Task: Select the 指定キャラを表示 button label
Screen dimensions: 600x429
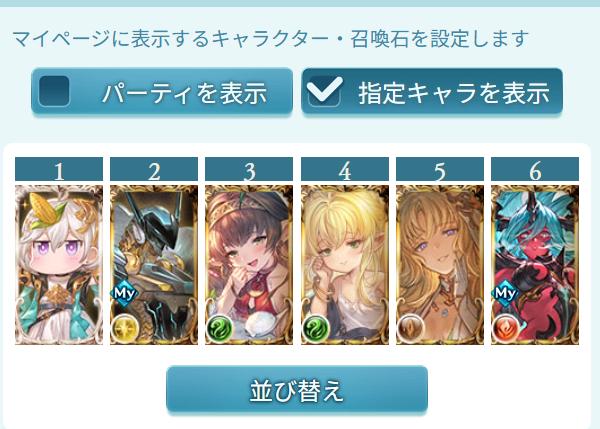Action: pos(454,93)
